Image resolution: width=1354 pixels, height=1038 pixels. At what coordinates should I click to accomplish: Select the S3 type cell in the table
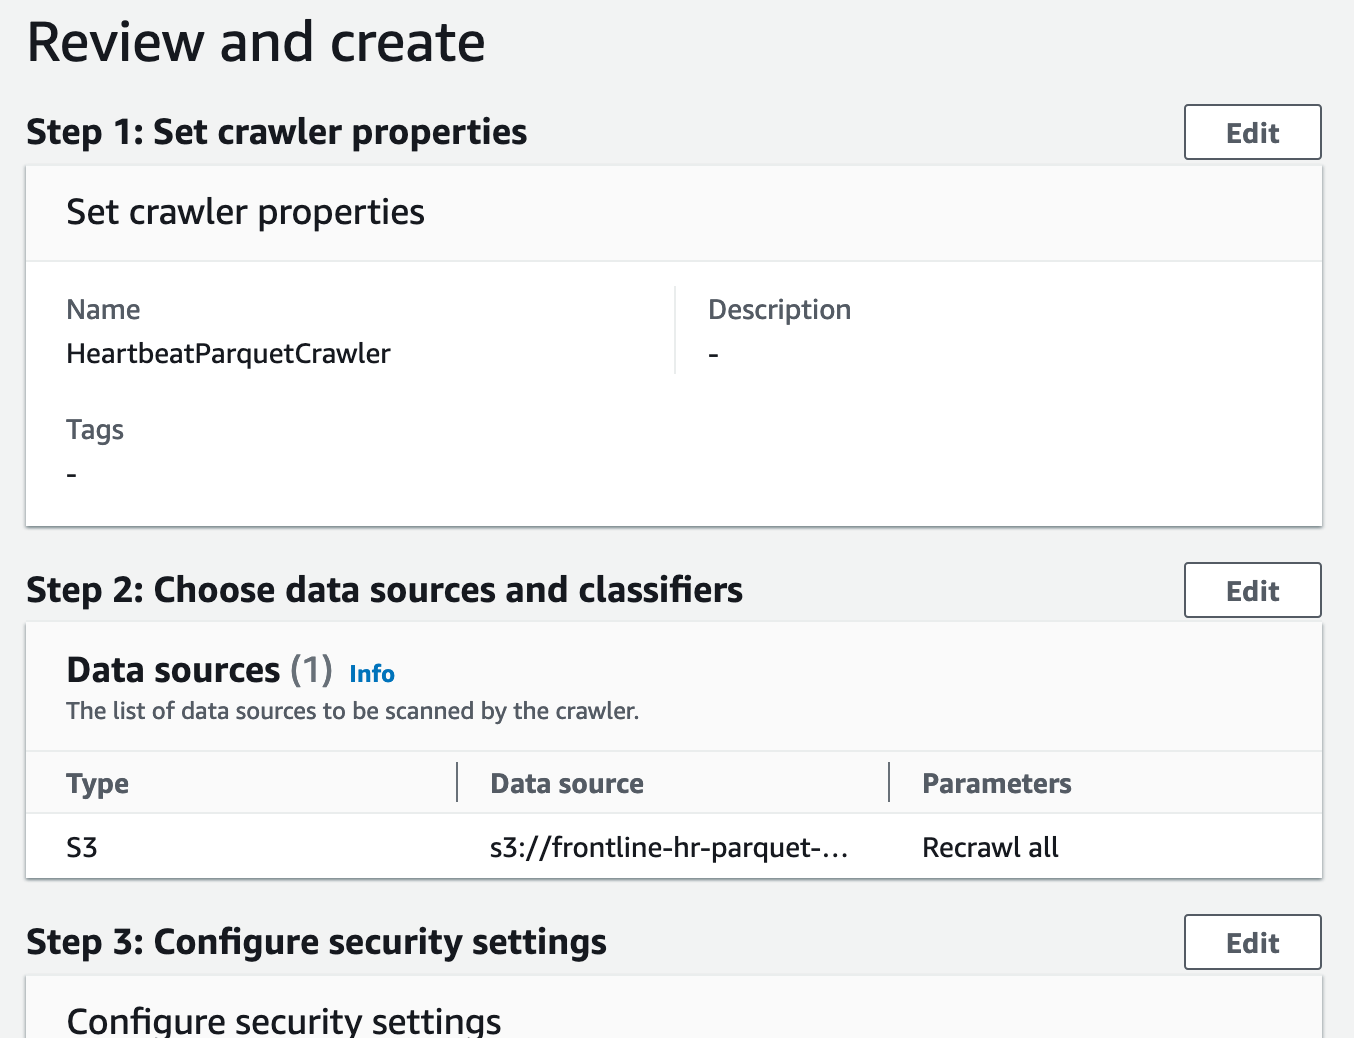[x=82, y=847]
